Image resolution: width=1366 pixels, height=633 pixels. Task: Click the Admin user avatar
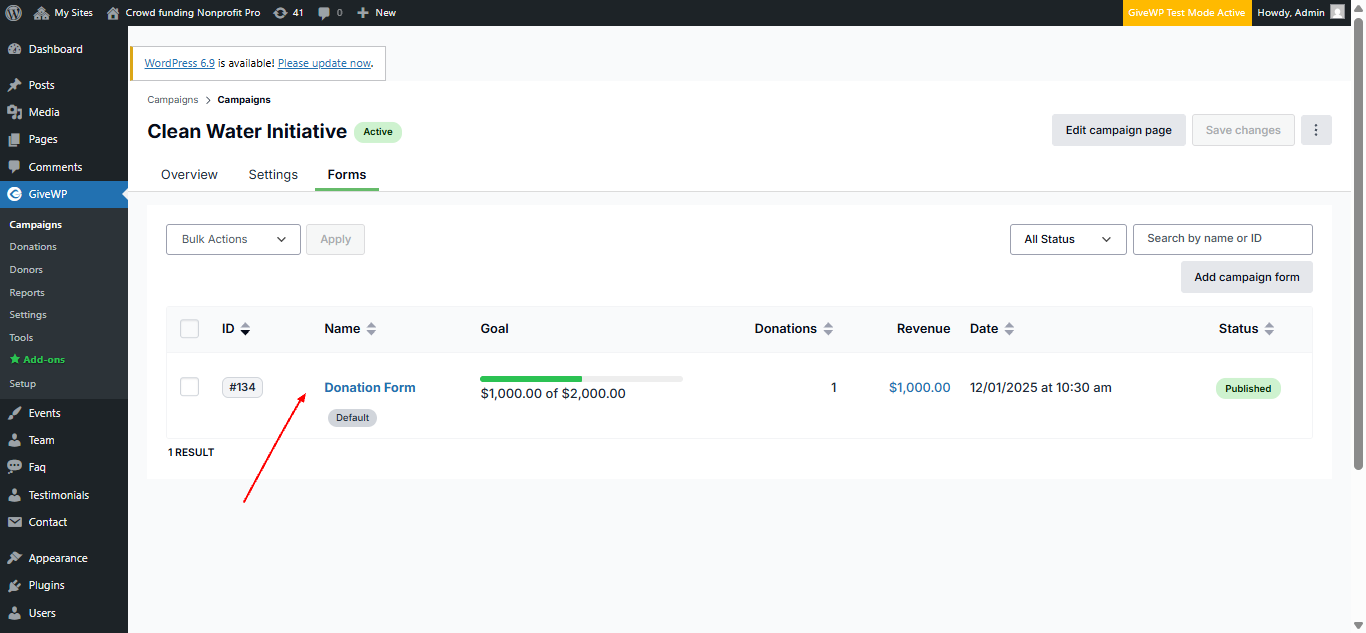pos(1337,13)
